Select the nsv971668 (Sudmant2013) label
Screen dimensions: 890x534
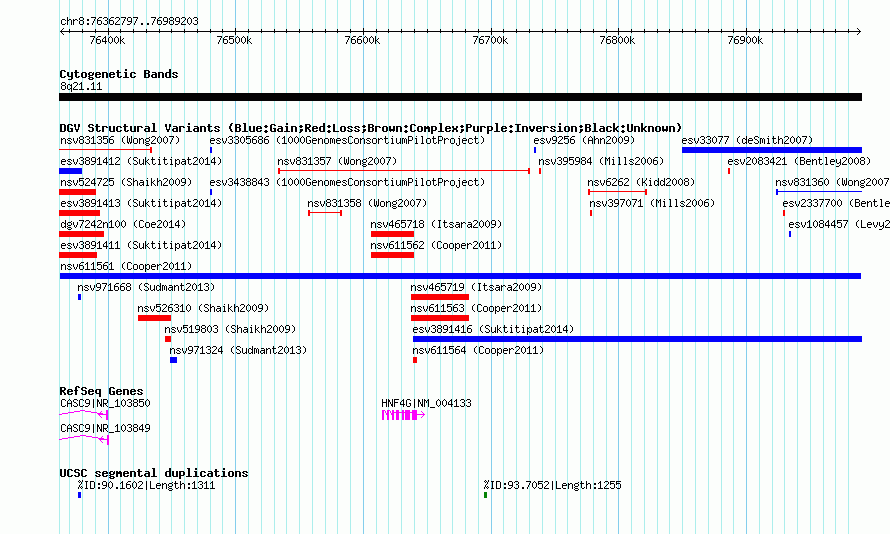(x=146, y=287)
